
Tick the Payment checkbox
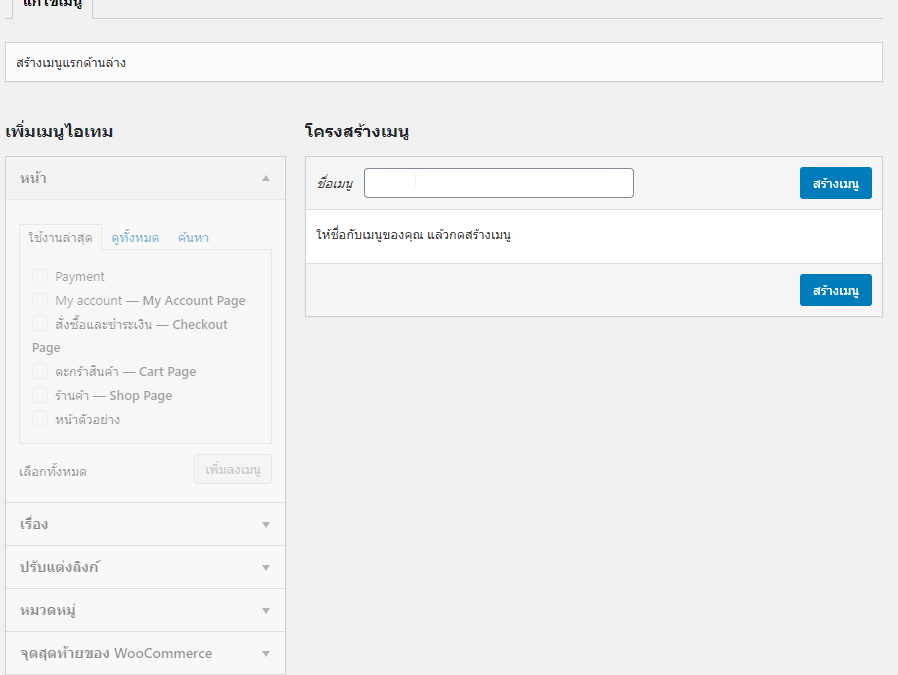coord(40,276)
